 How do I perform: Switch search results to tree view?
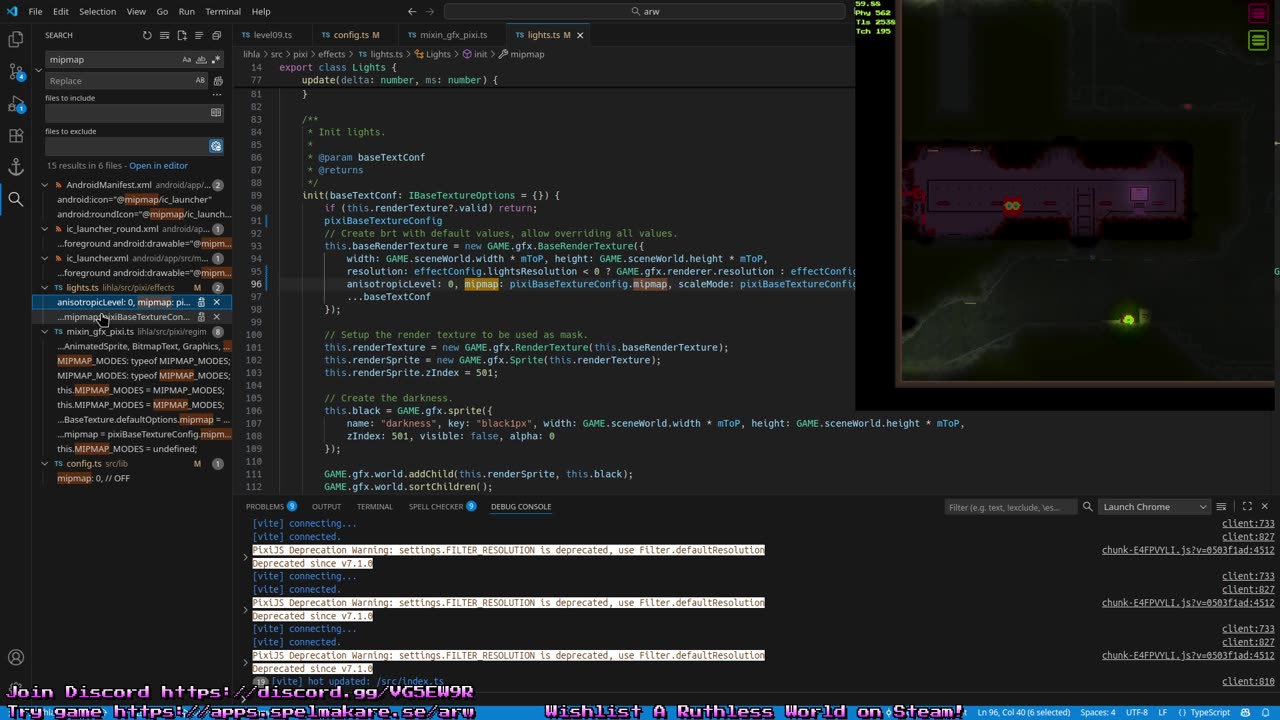(x=199, y=35)
